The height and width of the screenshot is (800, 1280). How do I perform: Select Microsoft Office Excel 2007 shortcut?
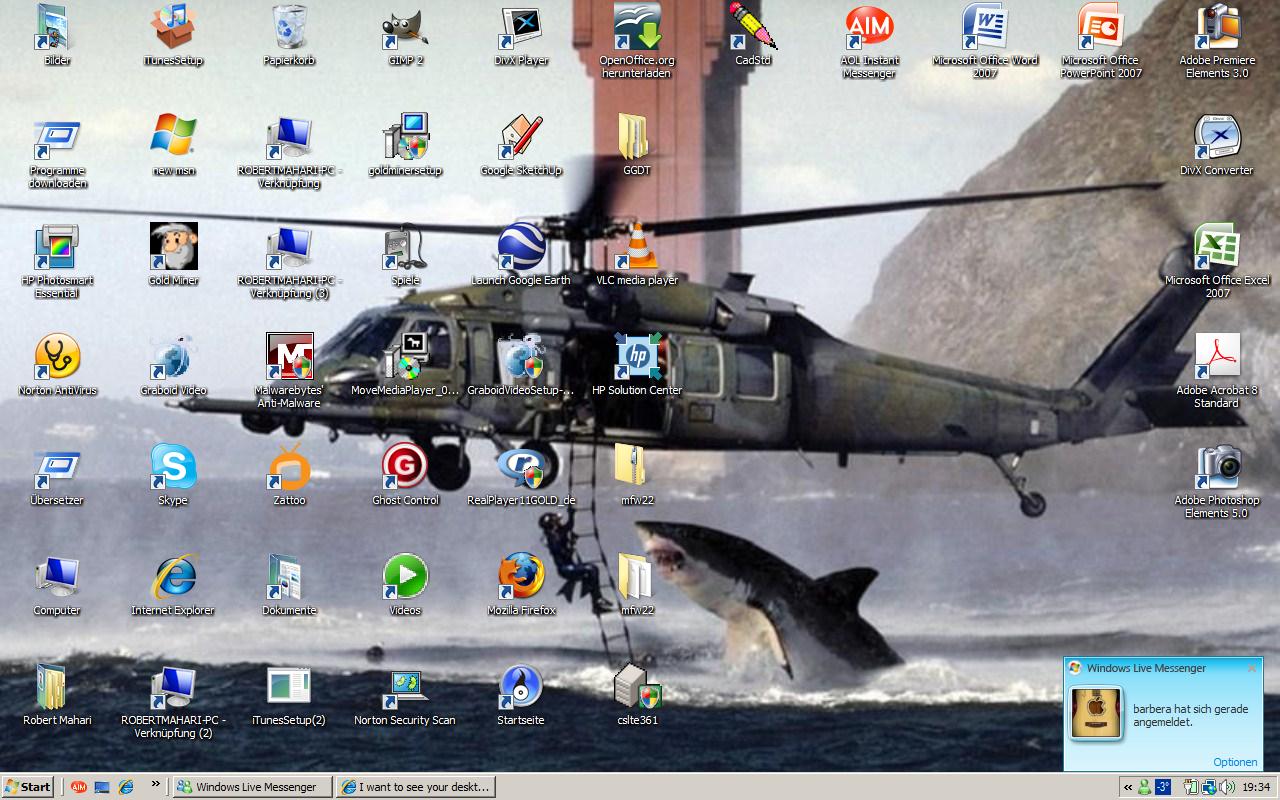[x=1217, y=248]
